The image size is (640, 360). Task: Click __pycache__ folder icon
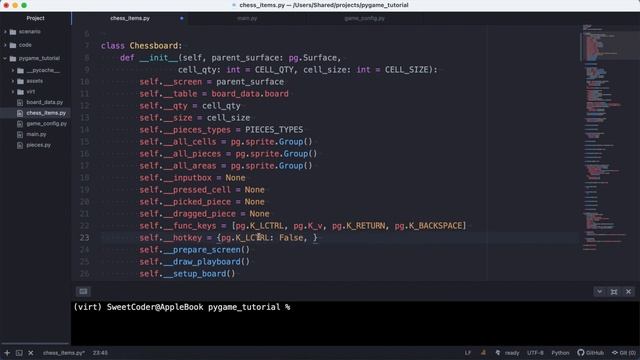[x=20, y=71]
